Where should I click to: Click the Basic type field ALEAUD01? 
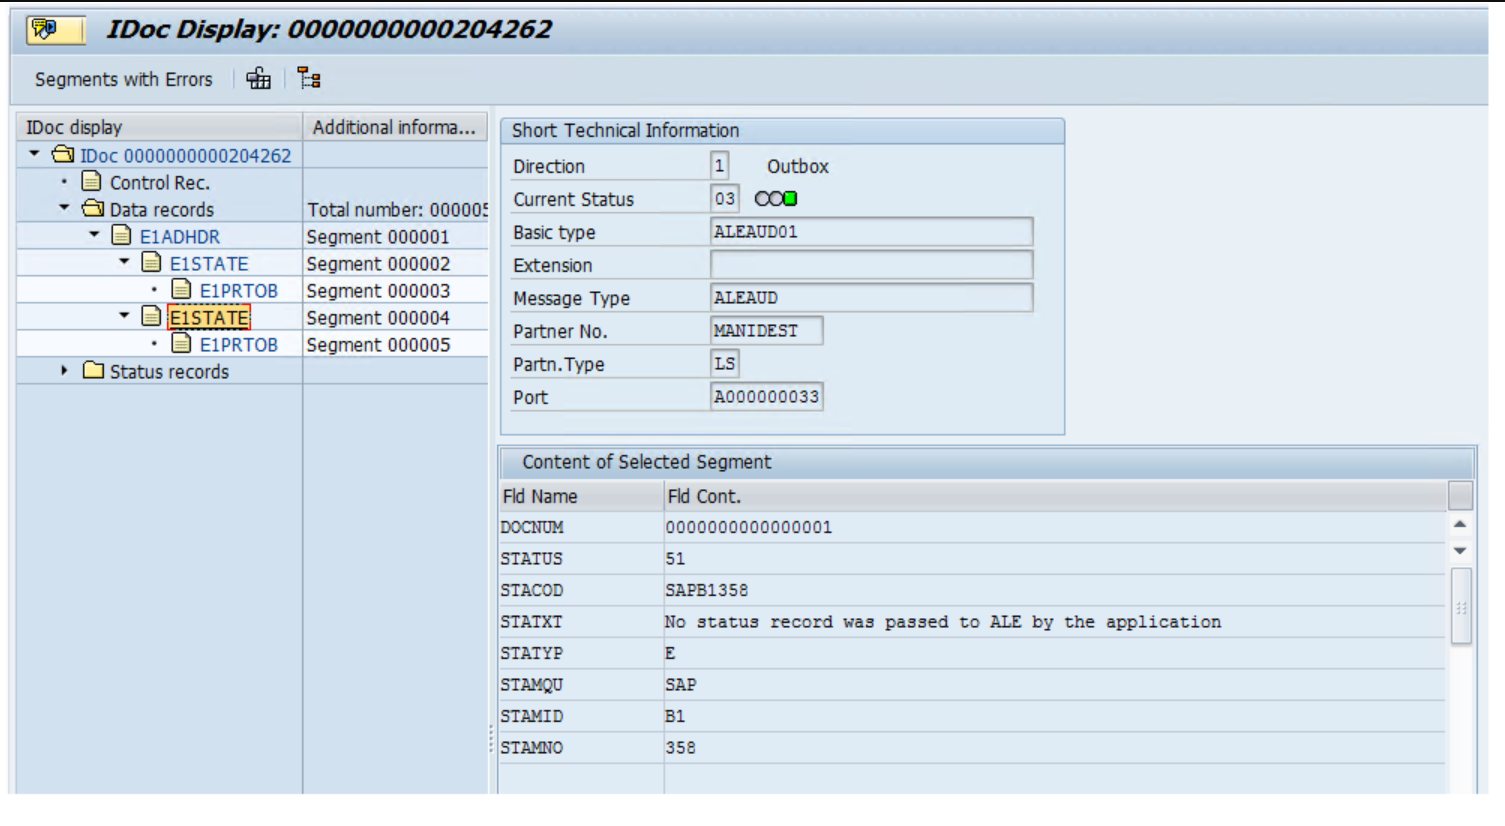click(x=871, y=232)
